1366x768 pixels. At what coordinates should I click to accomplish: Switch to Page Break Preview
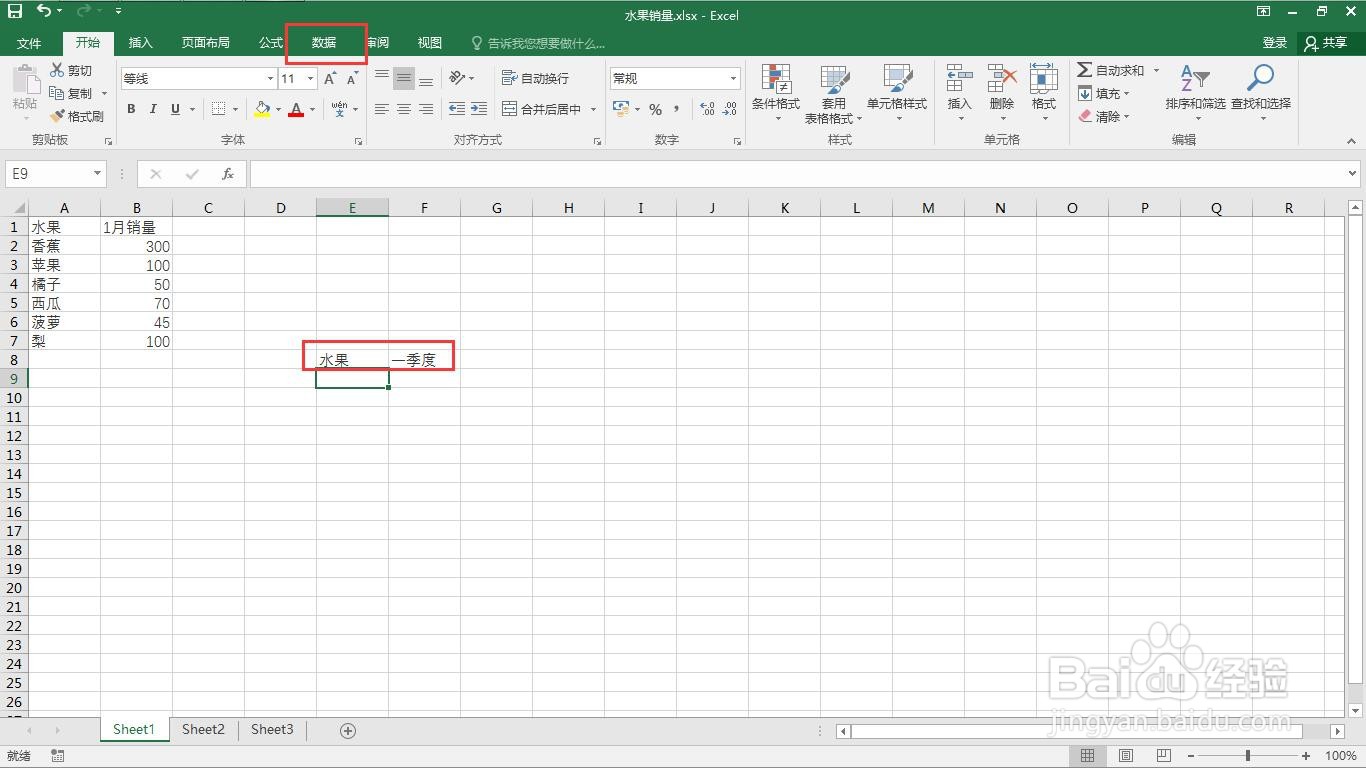(x=1163, y=756)
